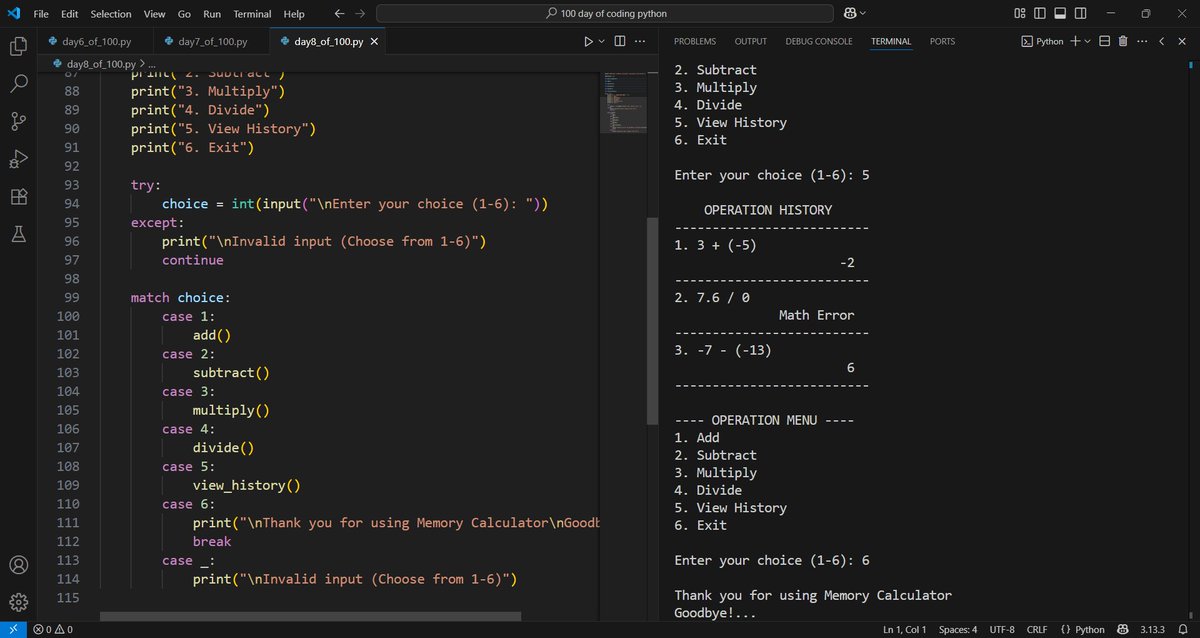Viewport: 1200px width, 638px height.
Task: Open the Go menu
Action: (x=184, y=13)
